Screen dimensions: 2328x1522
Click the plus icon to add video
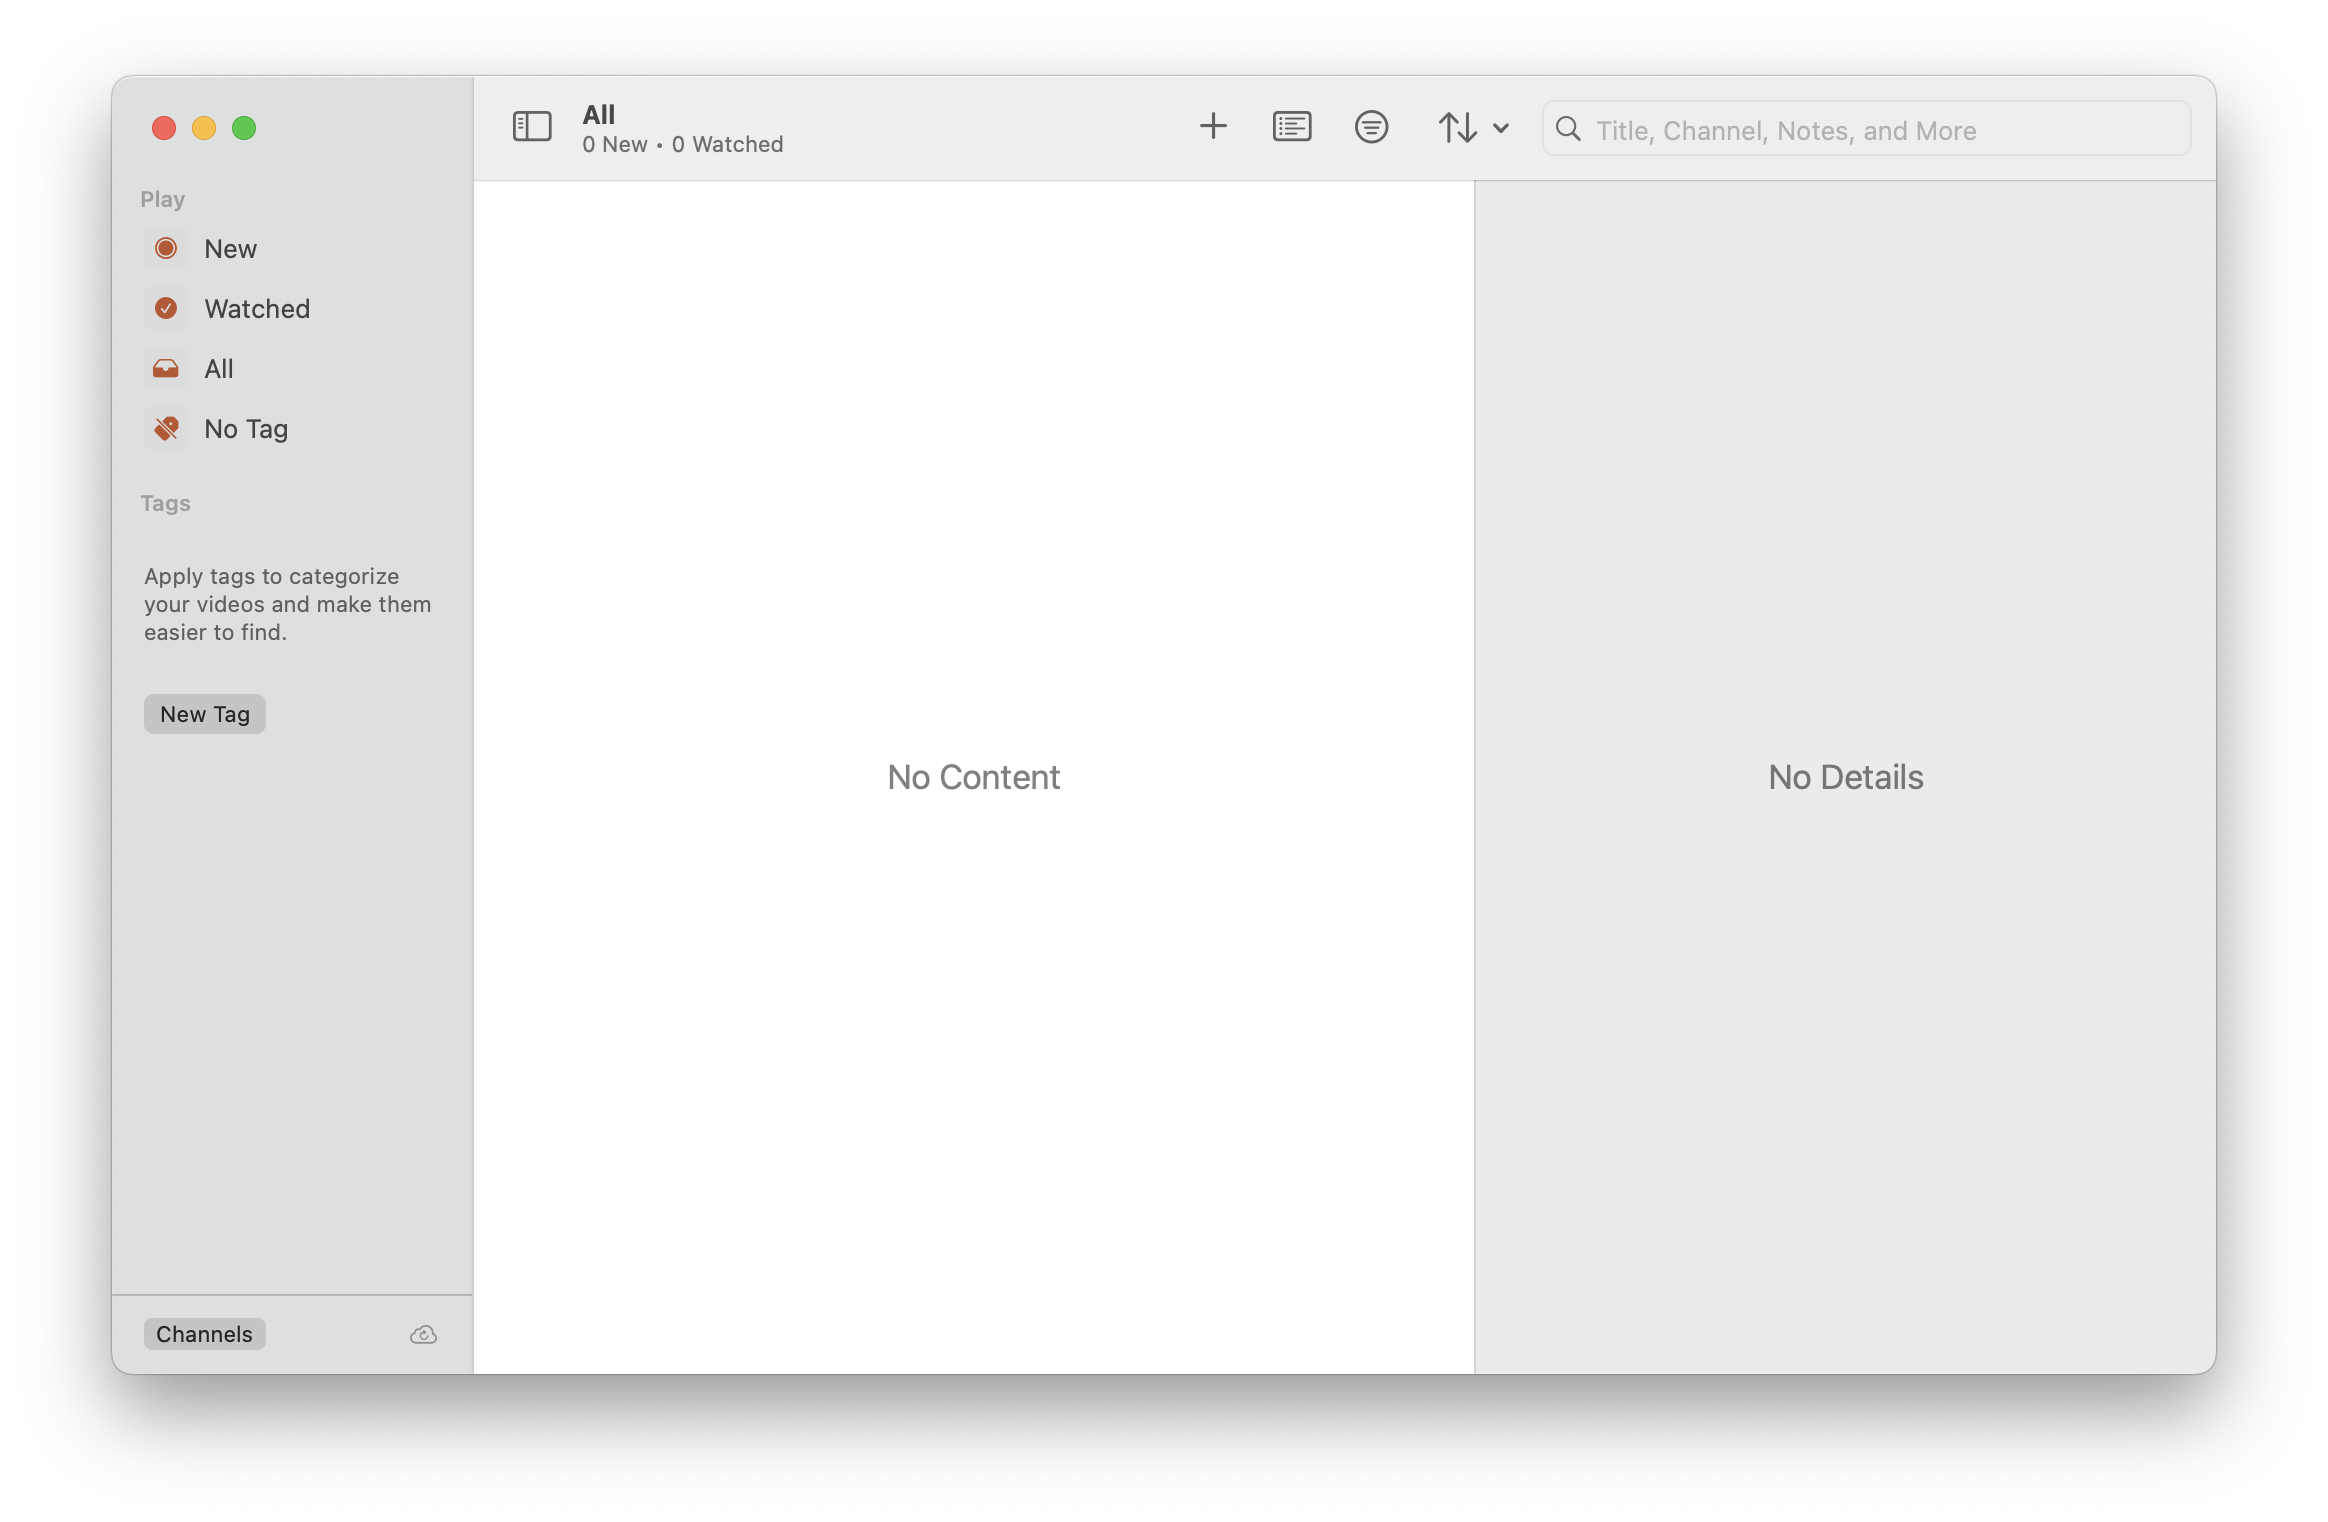point(1212,127)
